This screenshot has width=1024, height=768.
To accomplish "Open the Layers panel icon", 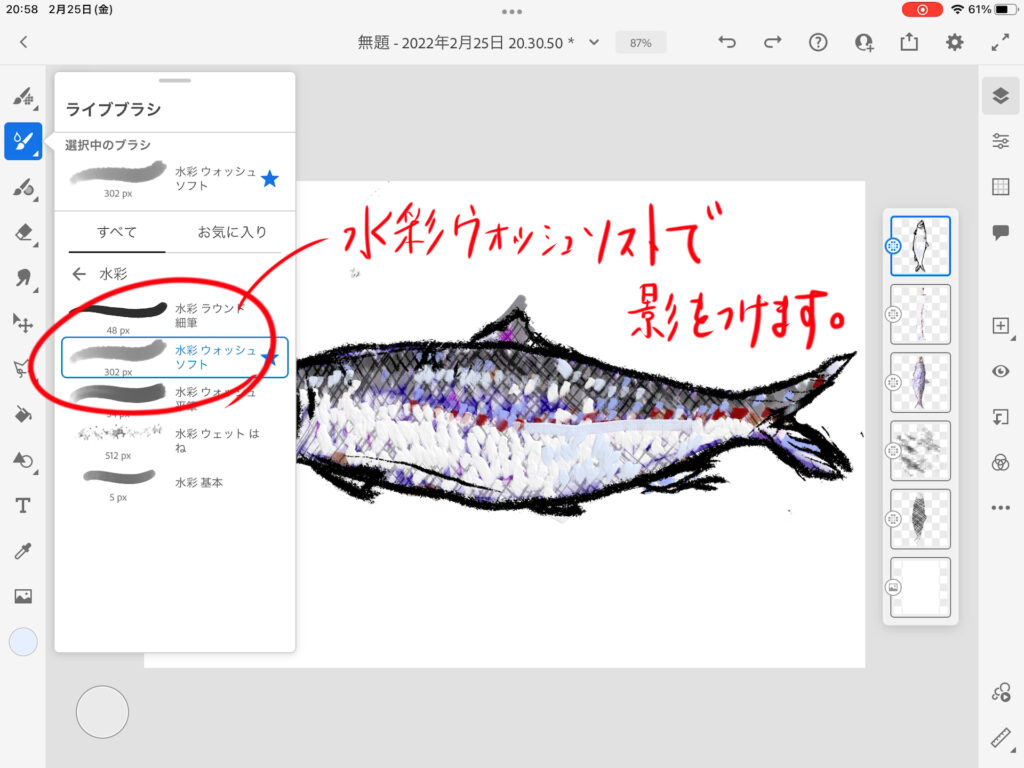I will pos(1000,96).
